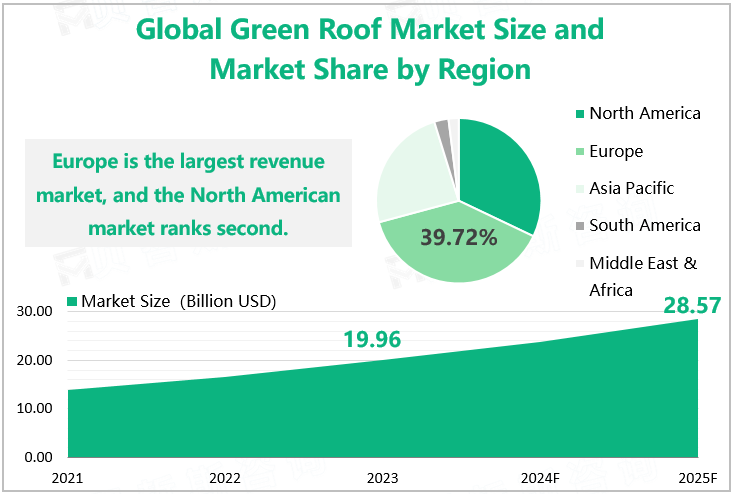Click the North America legend color square
This screenshot has height=494, width=736.
[x=578, y=113]
